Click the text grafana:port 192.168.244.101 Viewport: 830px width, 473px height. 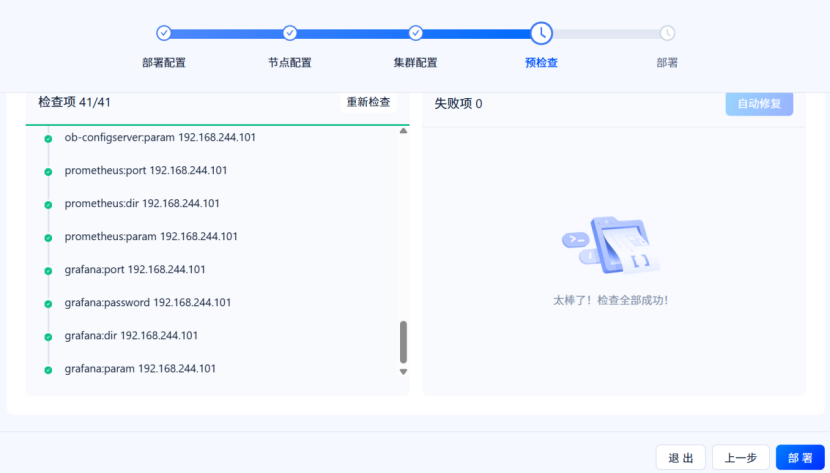pyautogui.click(x=135, y=270)
